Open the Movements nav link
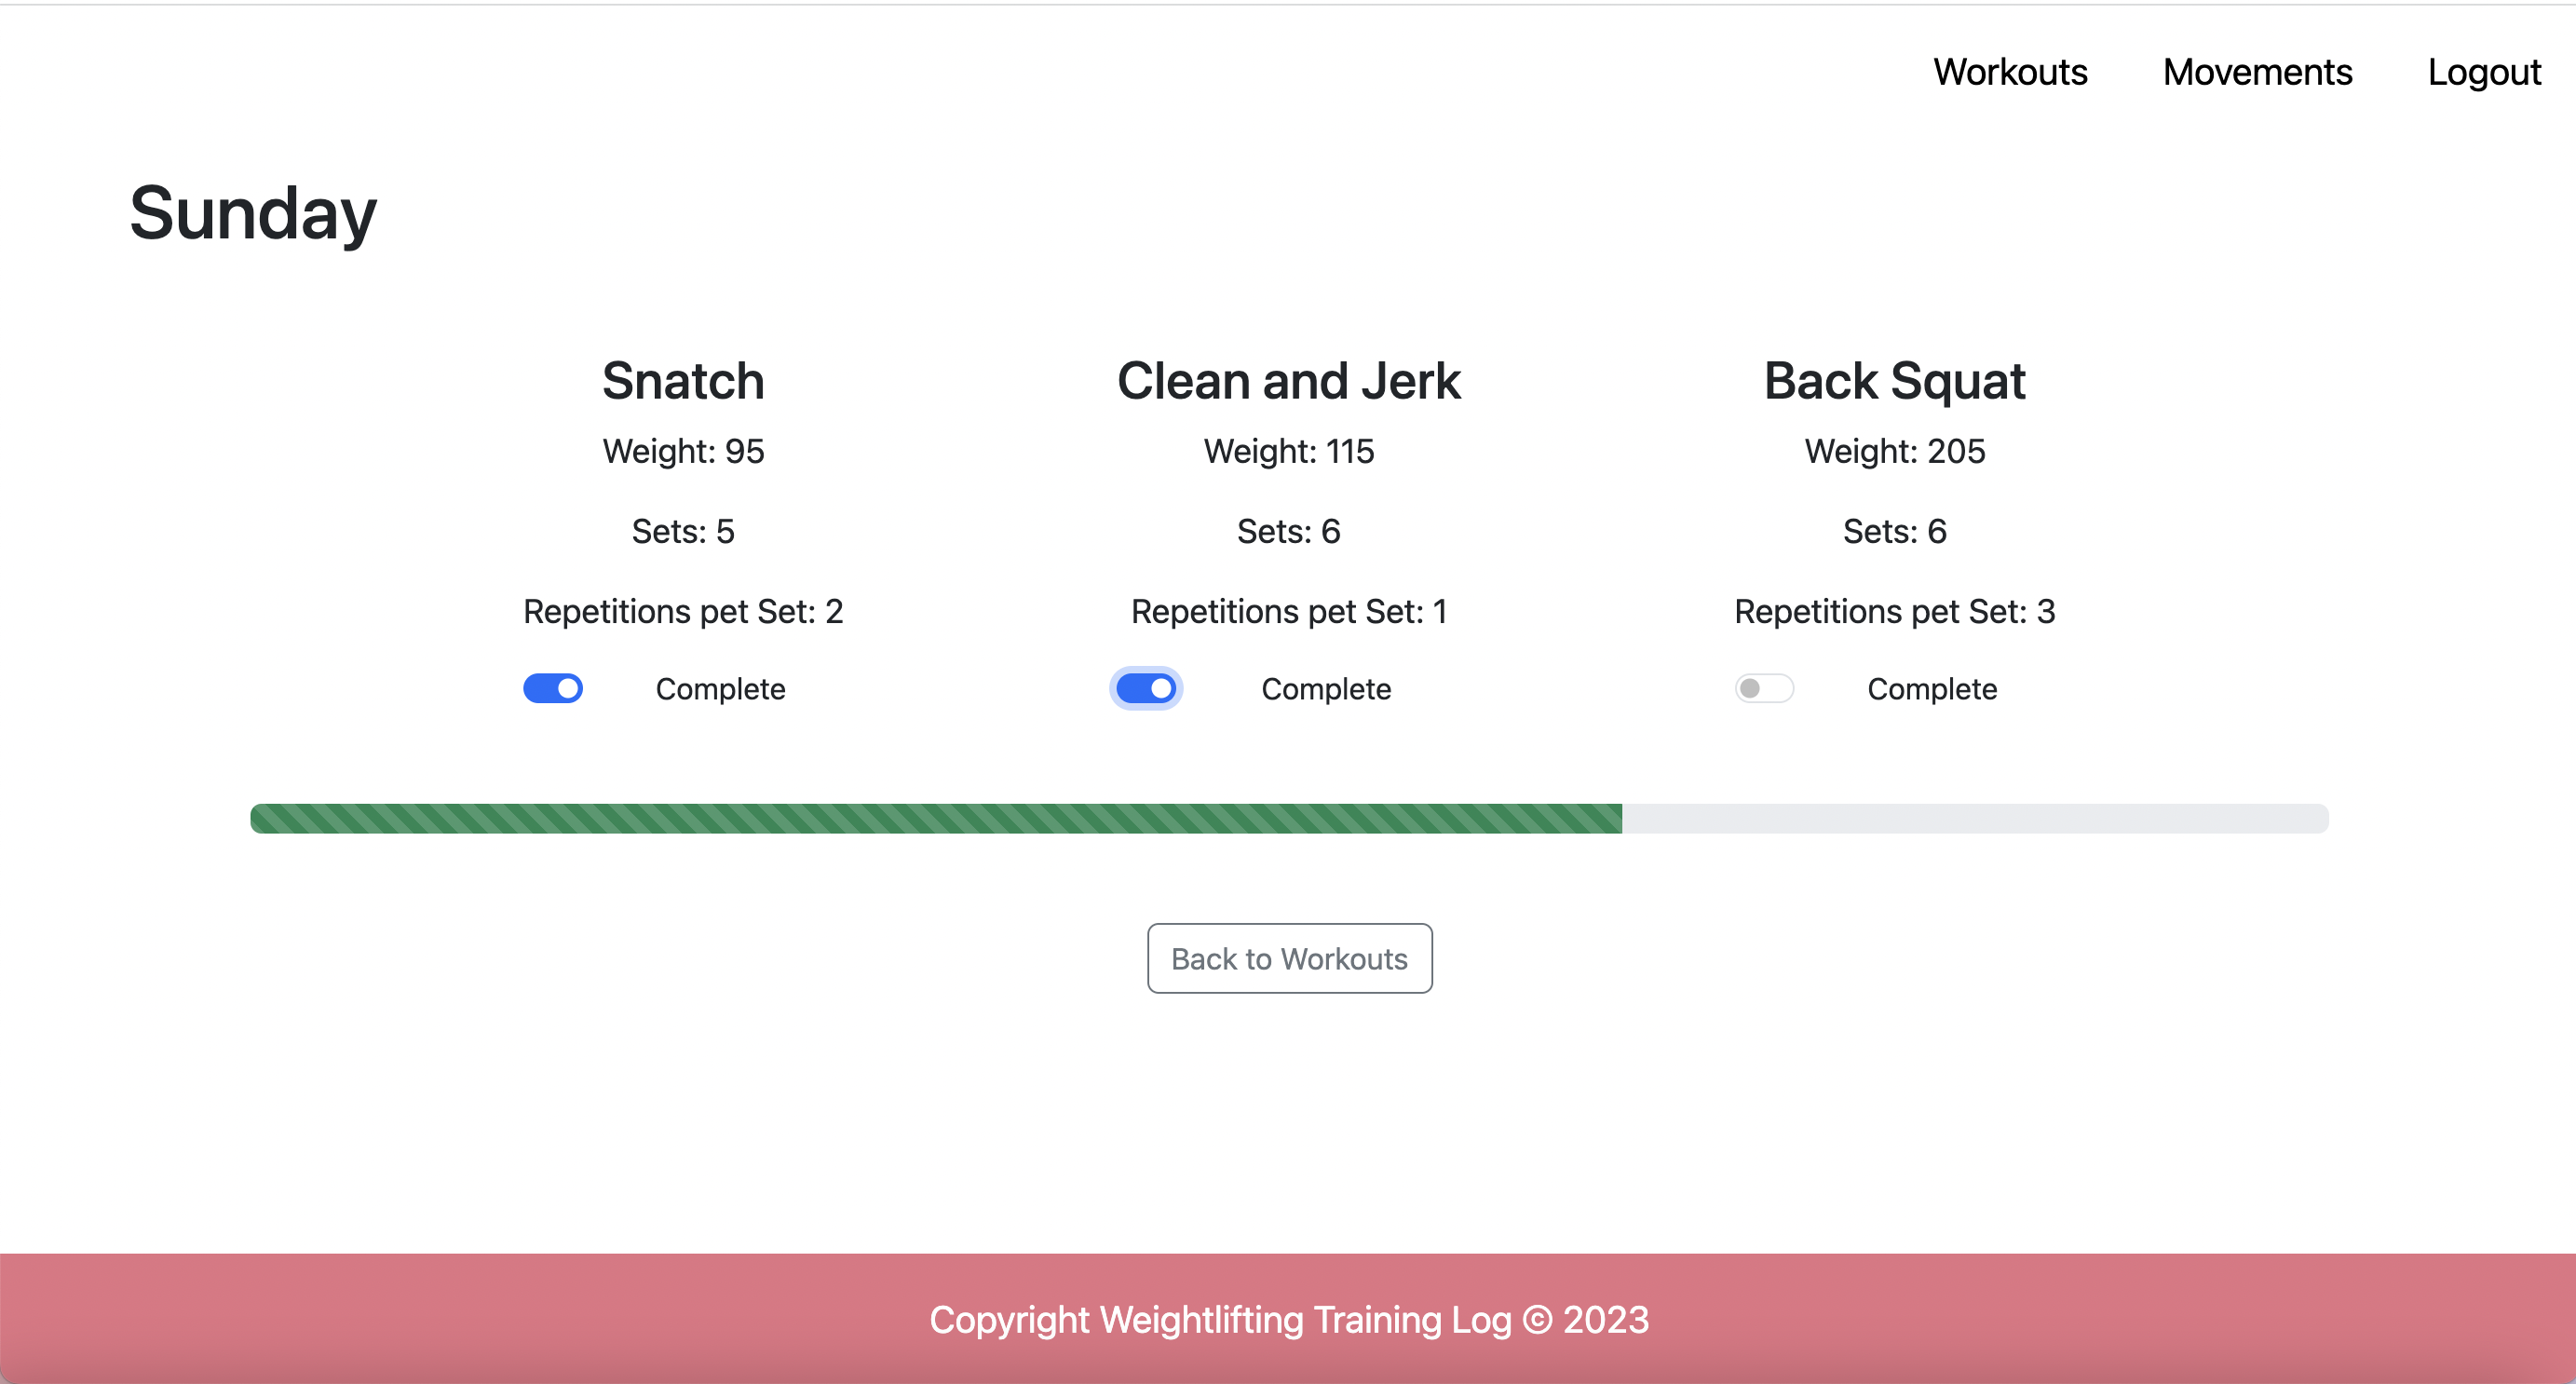 click(2257, 72)
